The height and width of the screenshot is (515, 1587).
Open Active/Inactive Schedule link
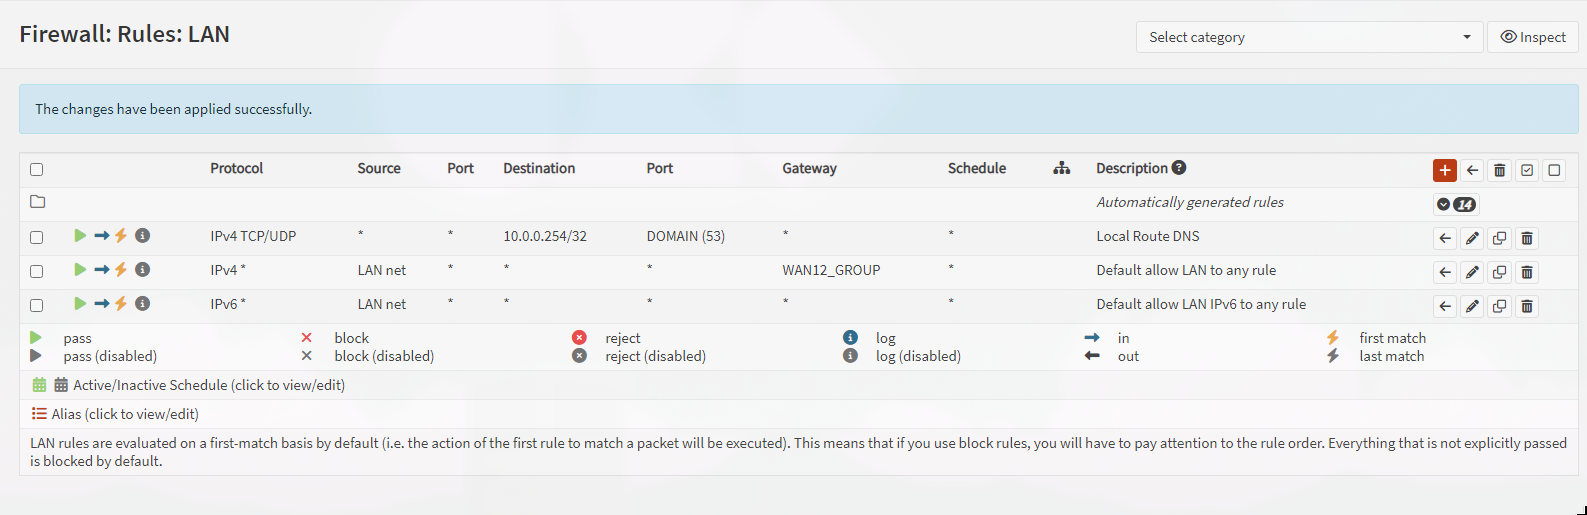click(209, 385)
